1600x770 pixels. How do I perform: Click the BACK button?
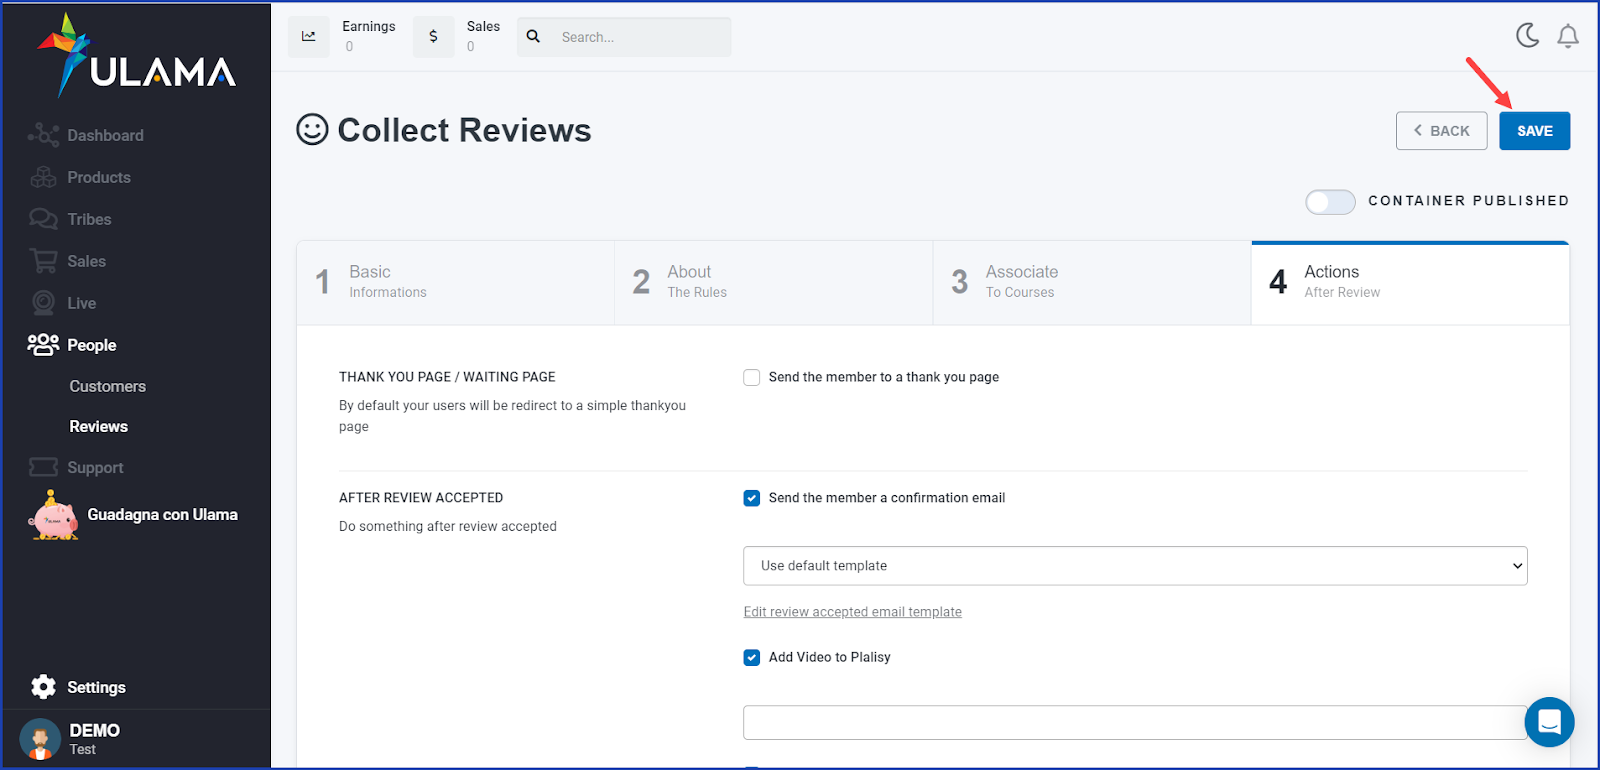1441,131
